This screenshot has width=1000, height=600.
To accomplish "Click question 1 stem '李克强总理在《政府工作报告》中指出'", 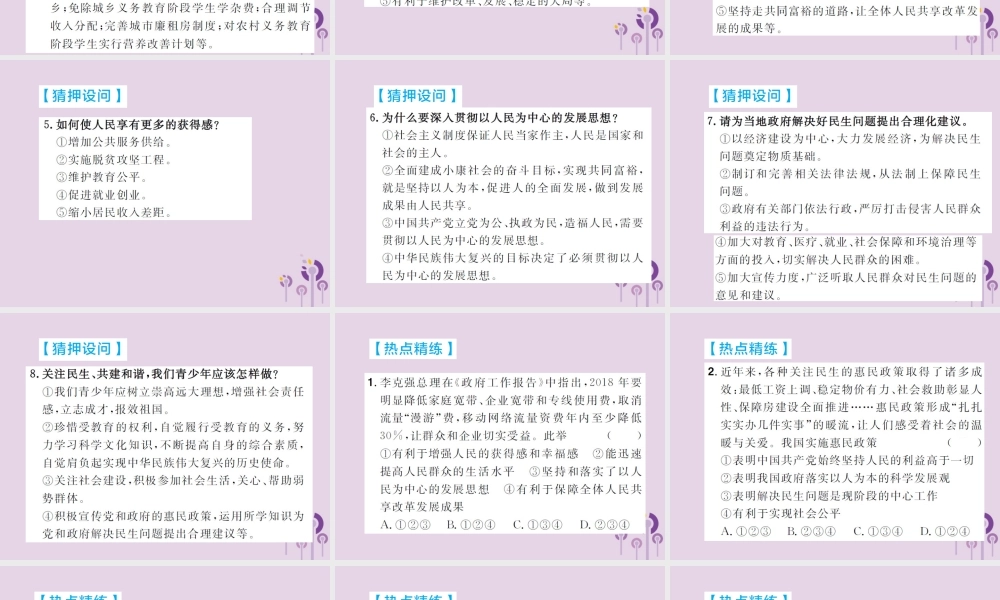I will (482, 383).
